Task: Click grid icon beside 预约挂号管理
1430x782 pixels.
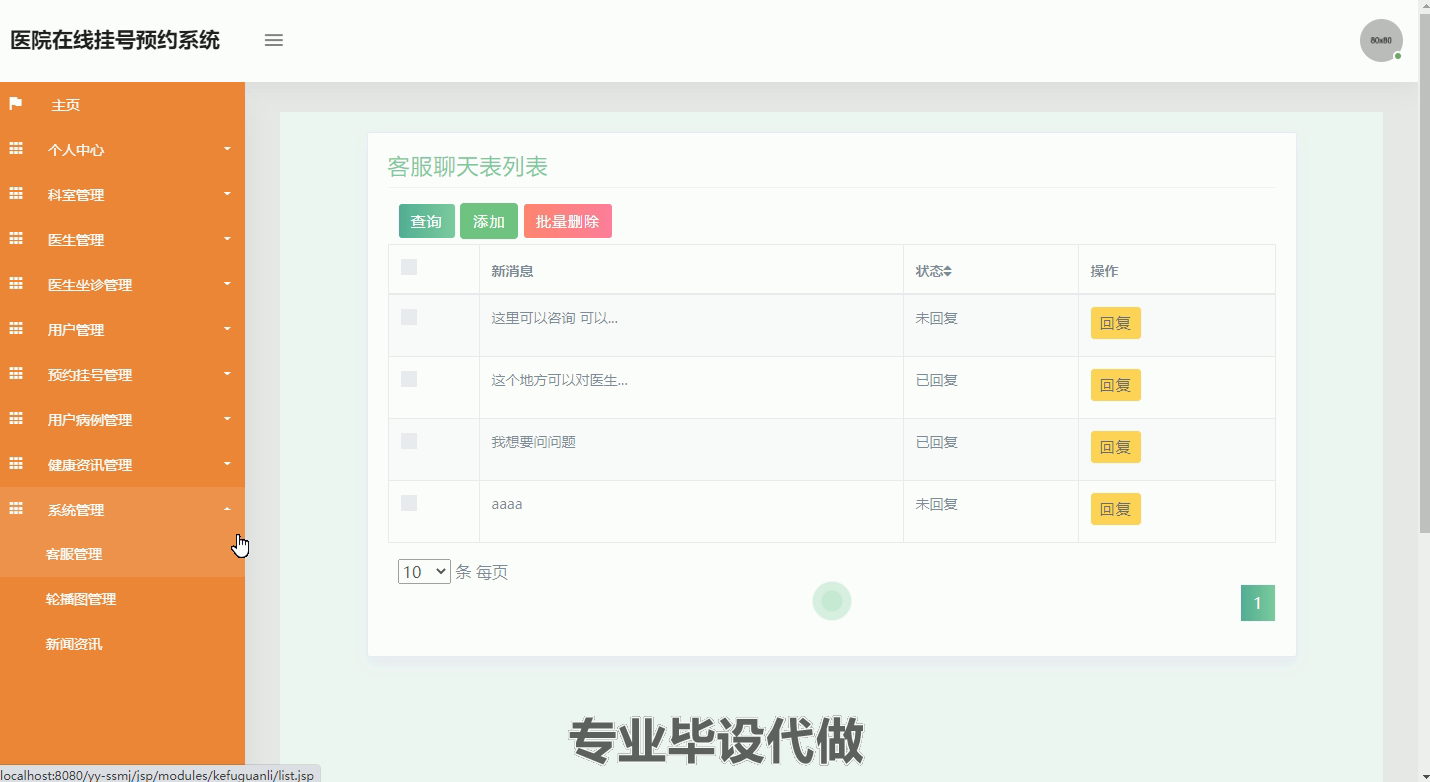Action: pos(16,374)
